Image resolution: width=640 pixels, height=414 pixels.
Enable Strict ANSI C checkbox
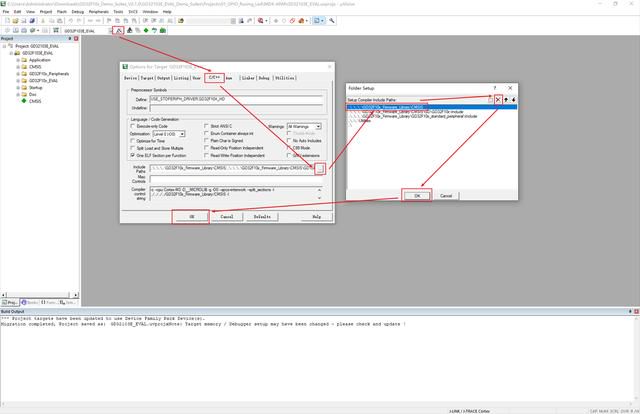[x=207, y=126]
